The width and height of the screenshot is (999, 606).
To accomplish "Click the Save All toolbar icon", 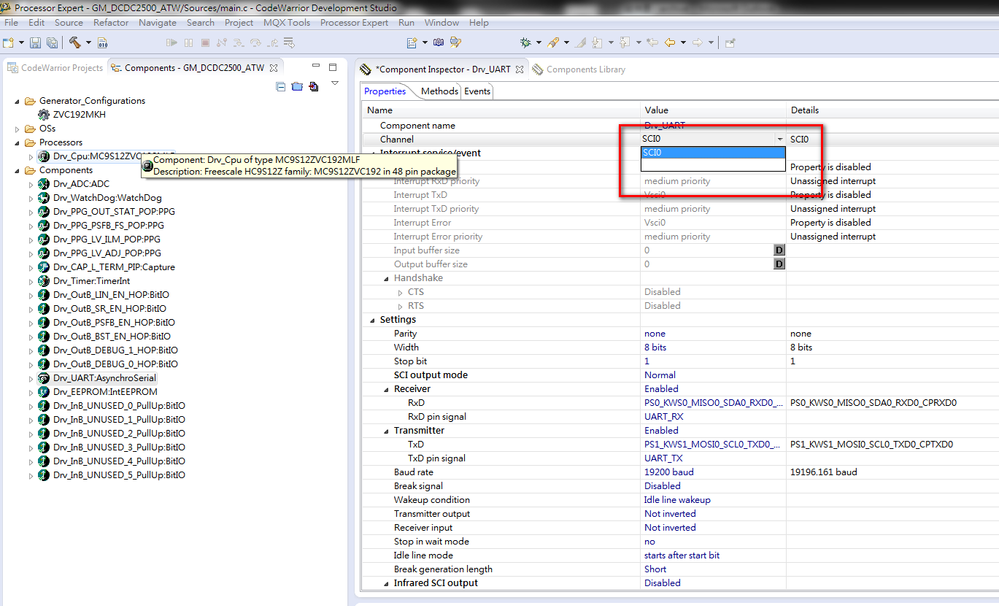I will point(52,43).
